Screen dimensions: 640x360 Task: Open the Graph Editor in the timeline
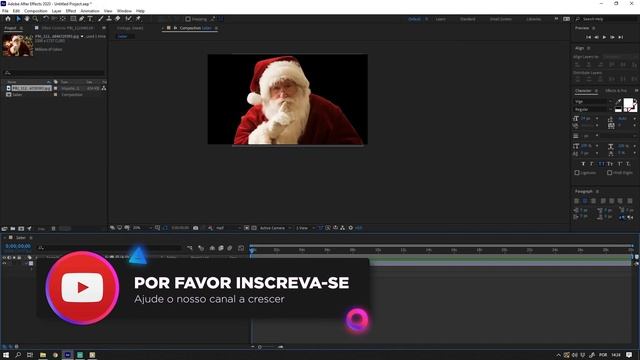[x=241, y=248]
